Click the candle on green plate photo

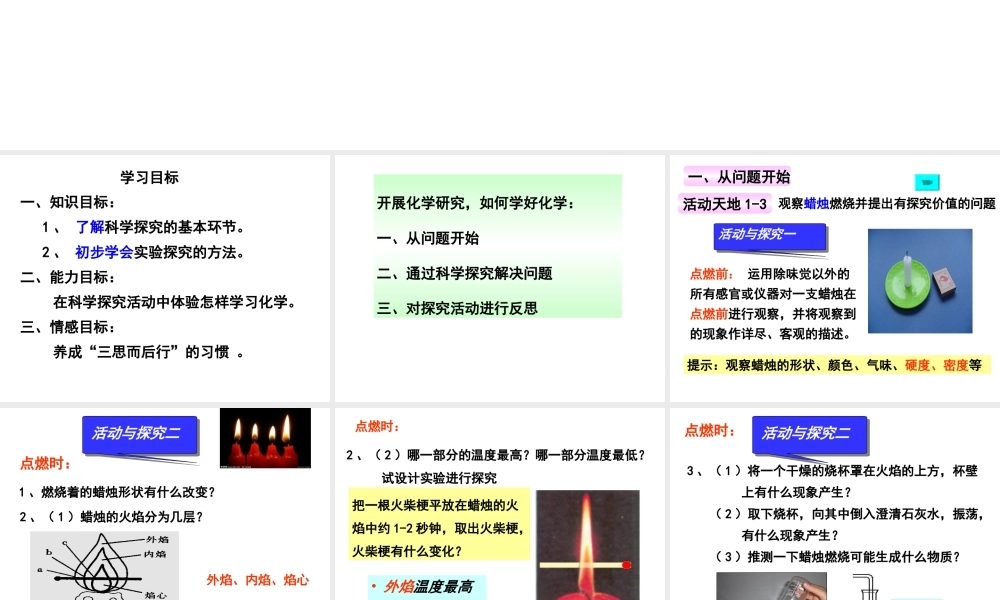click(919, 281)
